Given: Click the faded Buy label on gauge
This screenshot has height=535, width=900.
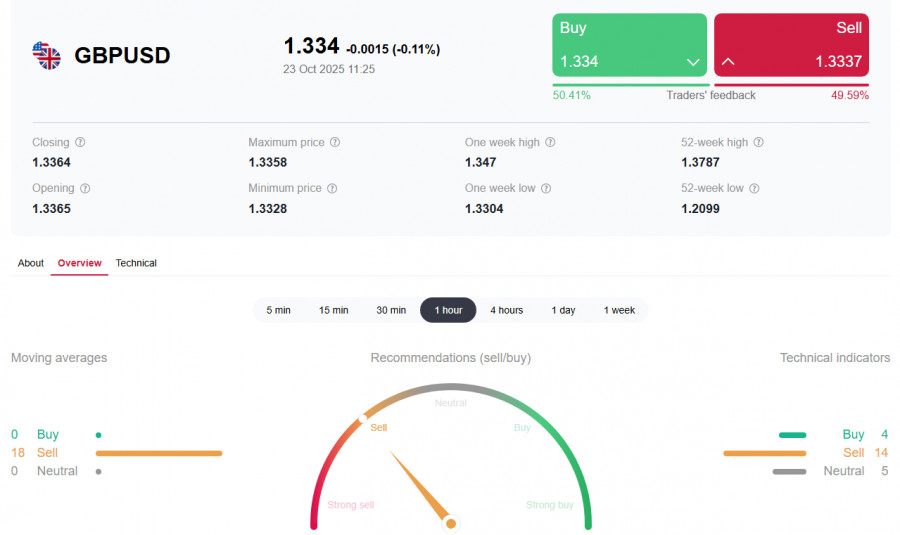Looking at the screenshot, I should point(522,428).
